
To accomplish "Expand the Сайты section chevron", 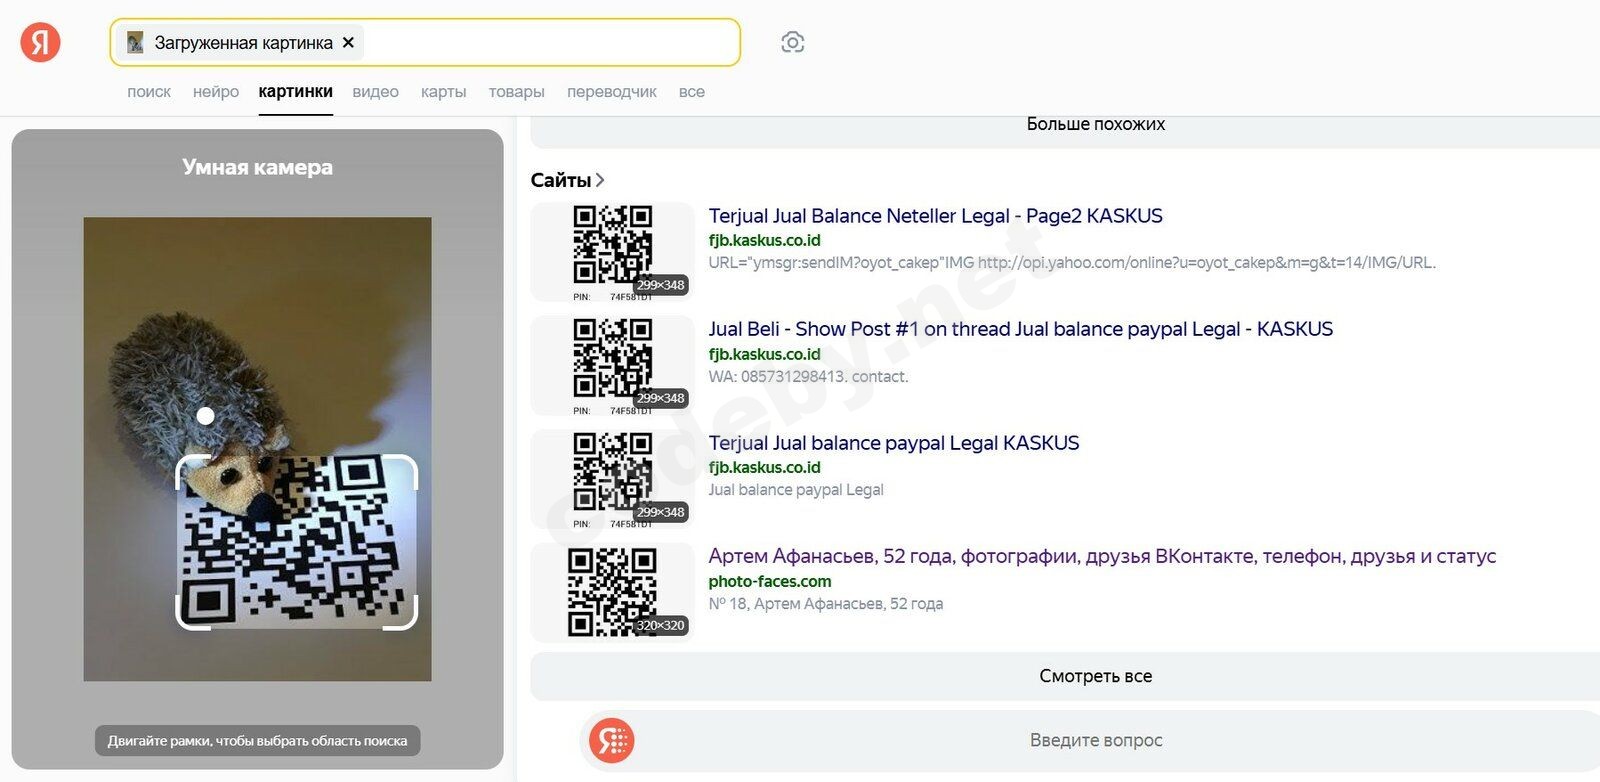I will point(600,180).
